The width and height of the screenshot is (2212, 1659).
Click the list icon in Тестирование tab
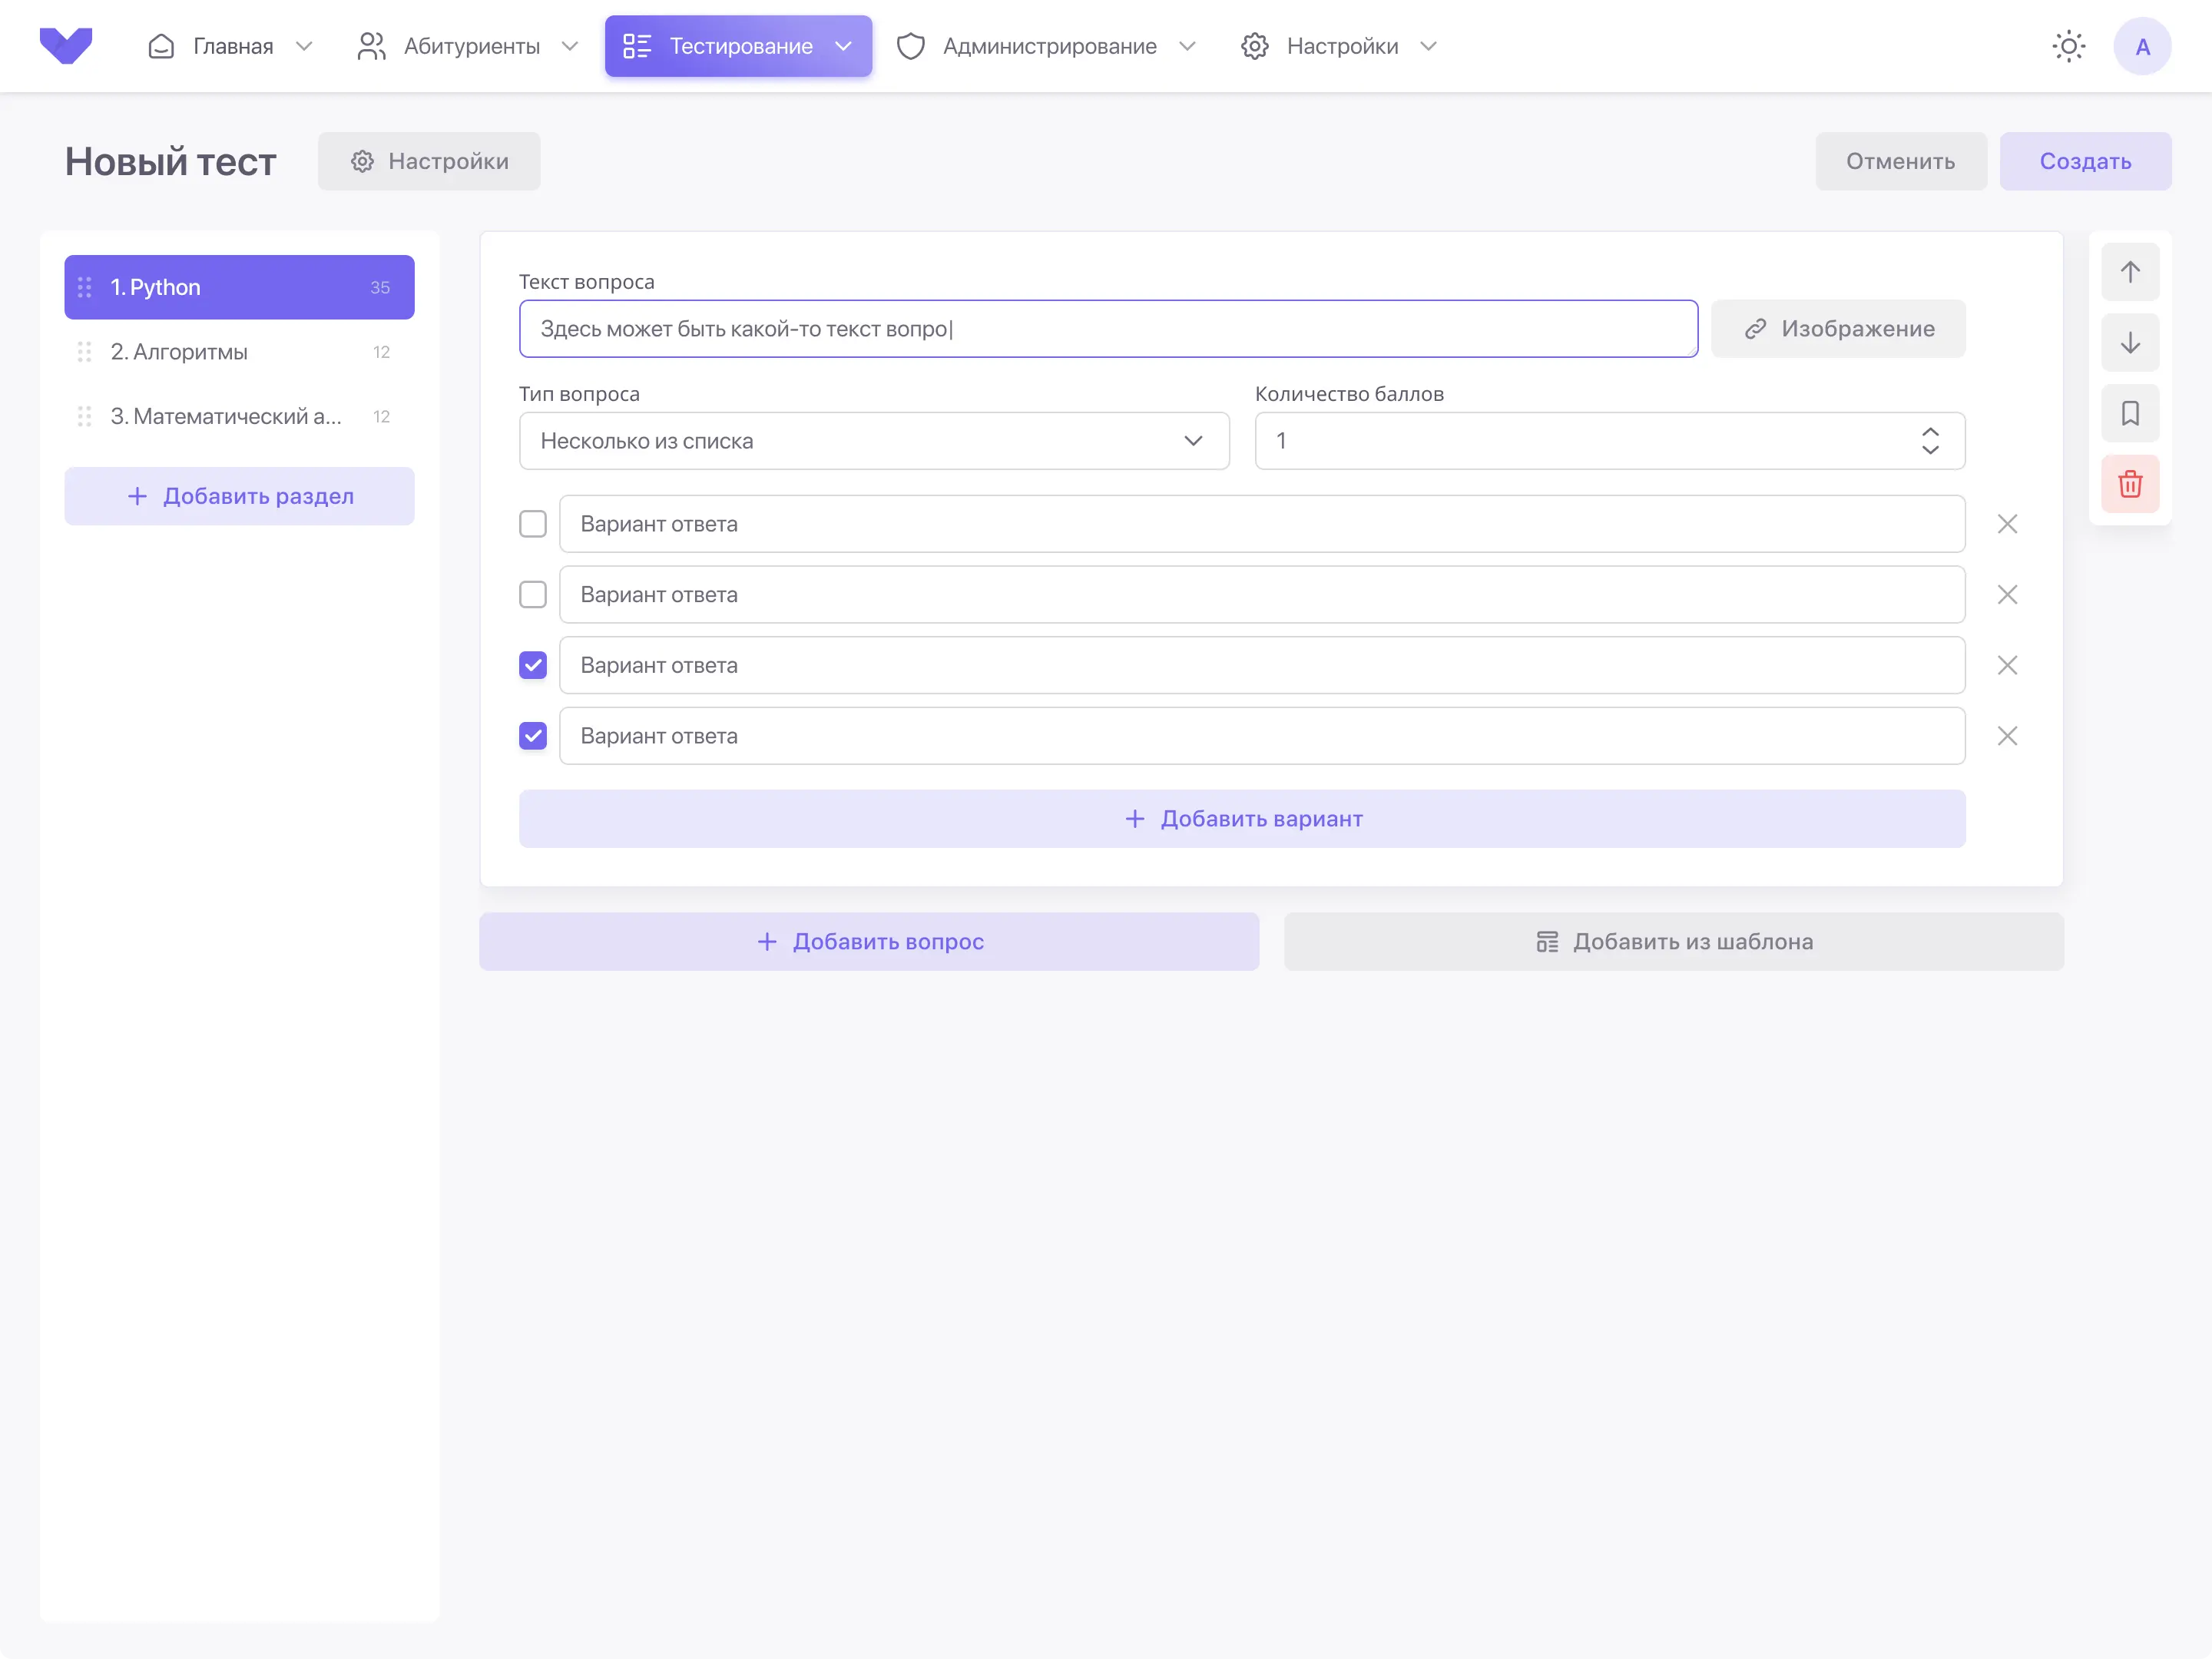click(x=637, y=46)
